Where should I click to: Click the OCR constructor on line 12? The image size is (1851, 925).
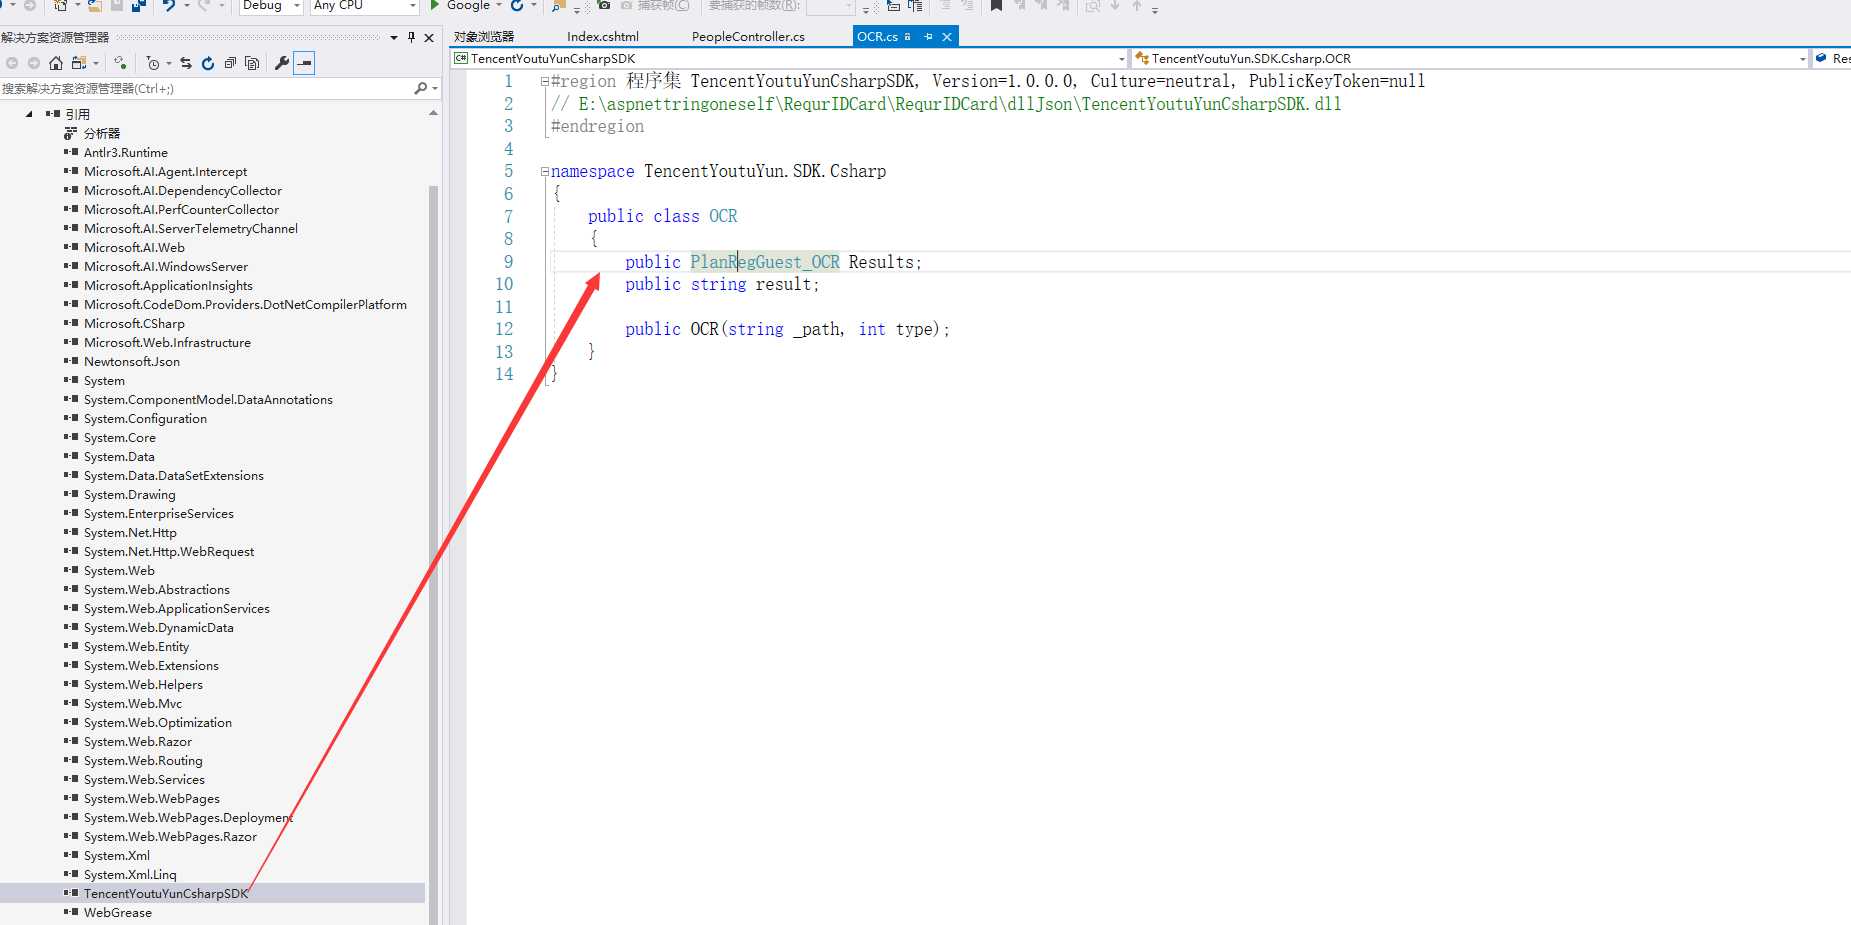click(x=704, y=330)
